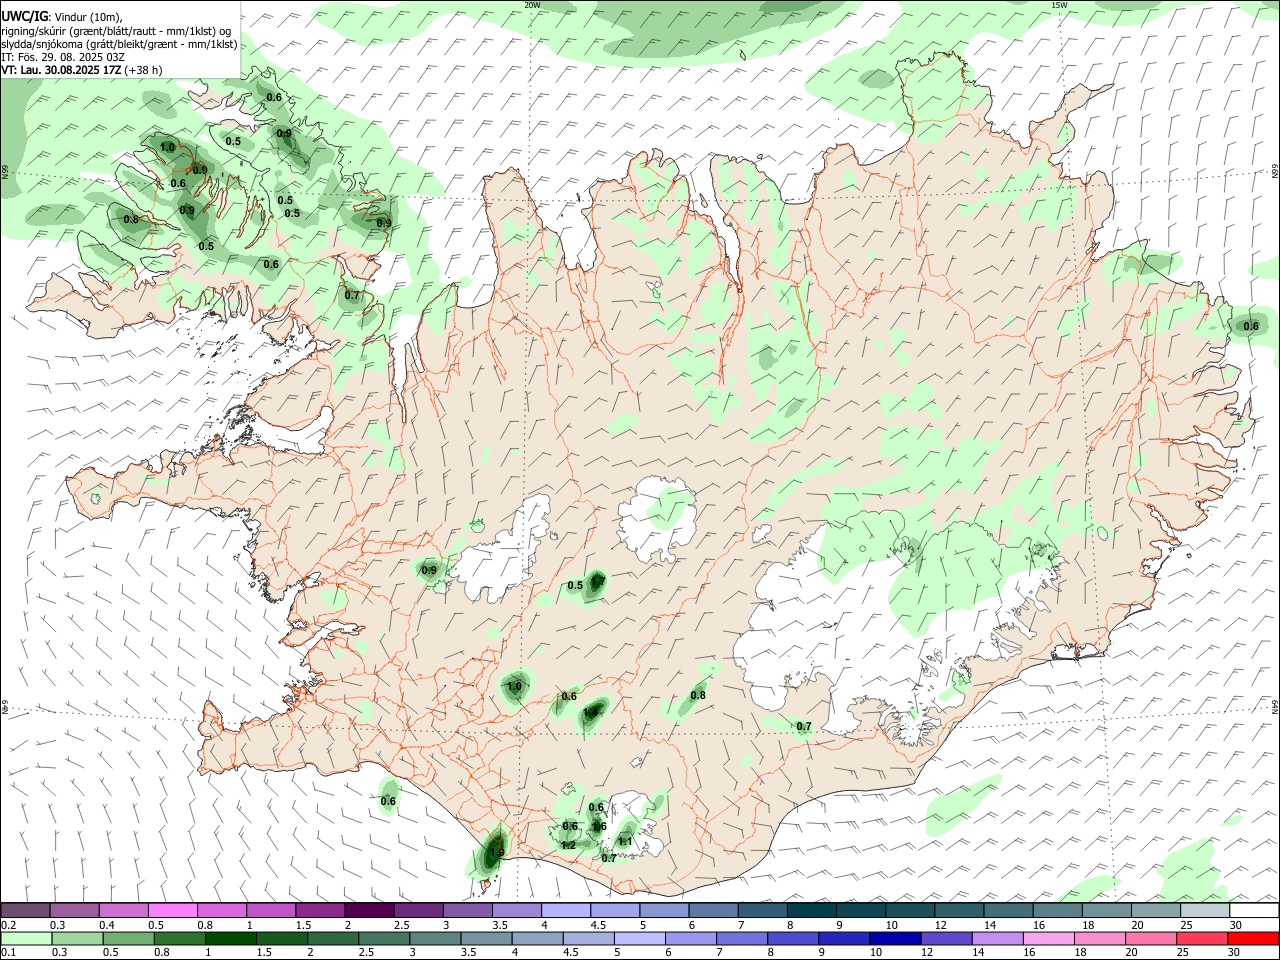This screenshot has height=960, width=1280.
Task: Click the 1.0 value in the Westfjords
Action: (167, 147)
